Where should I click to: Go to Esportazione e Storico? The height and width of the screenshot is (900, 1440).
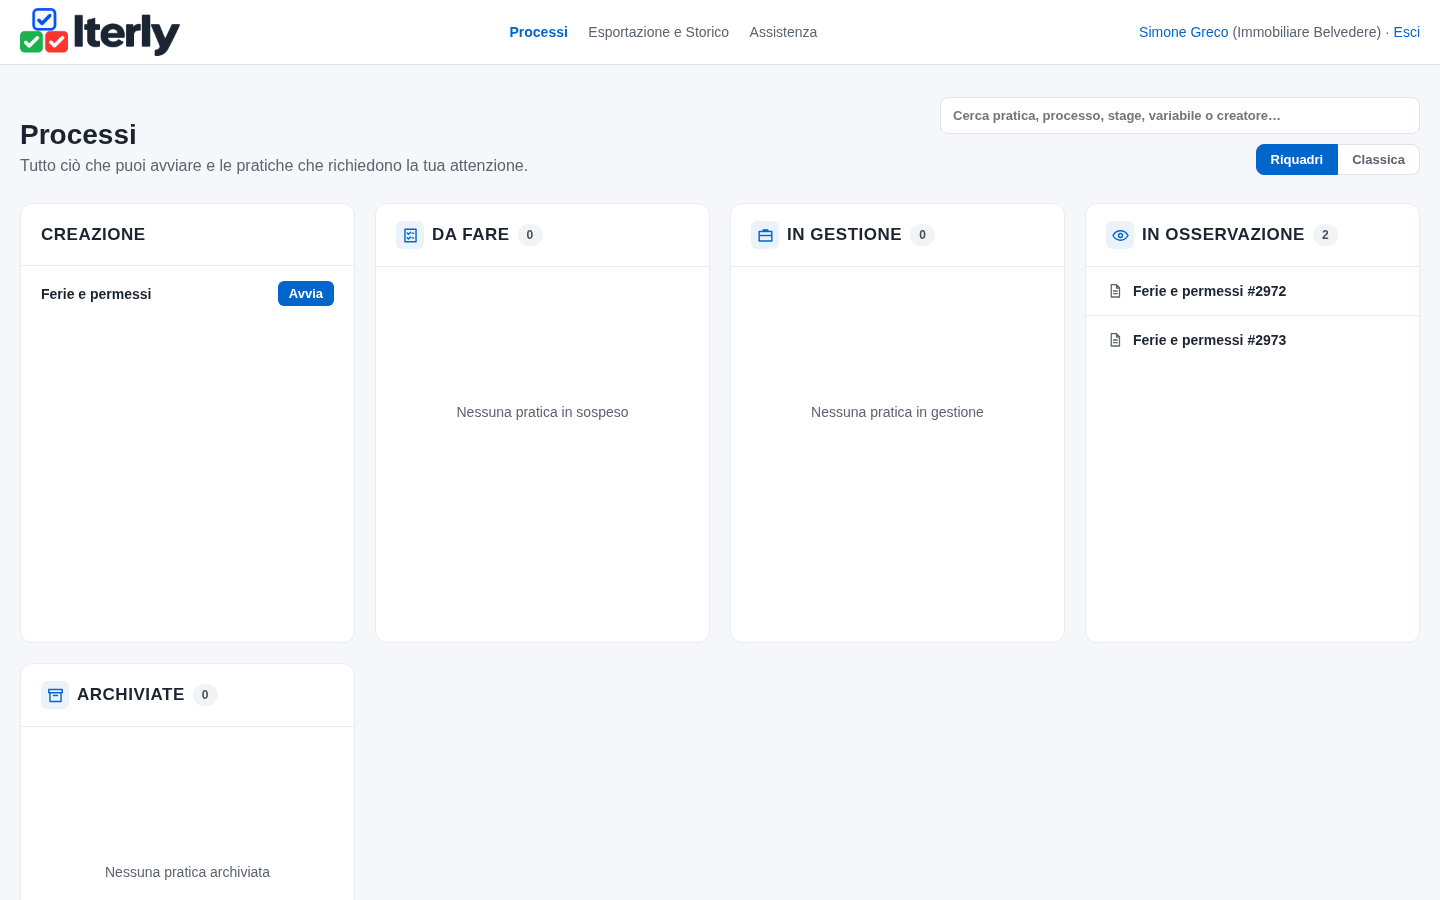(x=658, y=32)
